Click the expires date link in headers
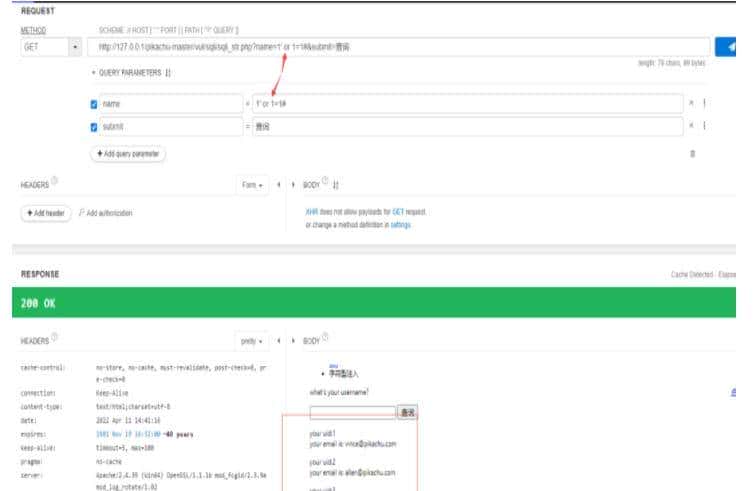The height and width of the screenshot is (491, 756). pos(128,435)
